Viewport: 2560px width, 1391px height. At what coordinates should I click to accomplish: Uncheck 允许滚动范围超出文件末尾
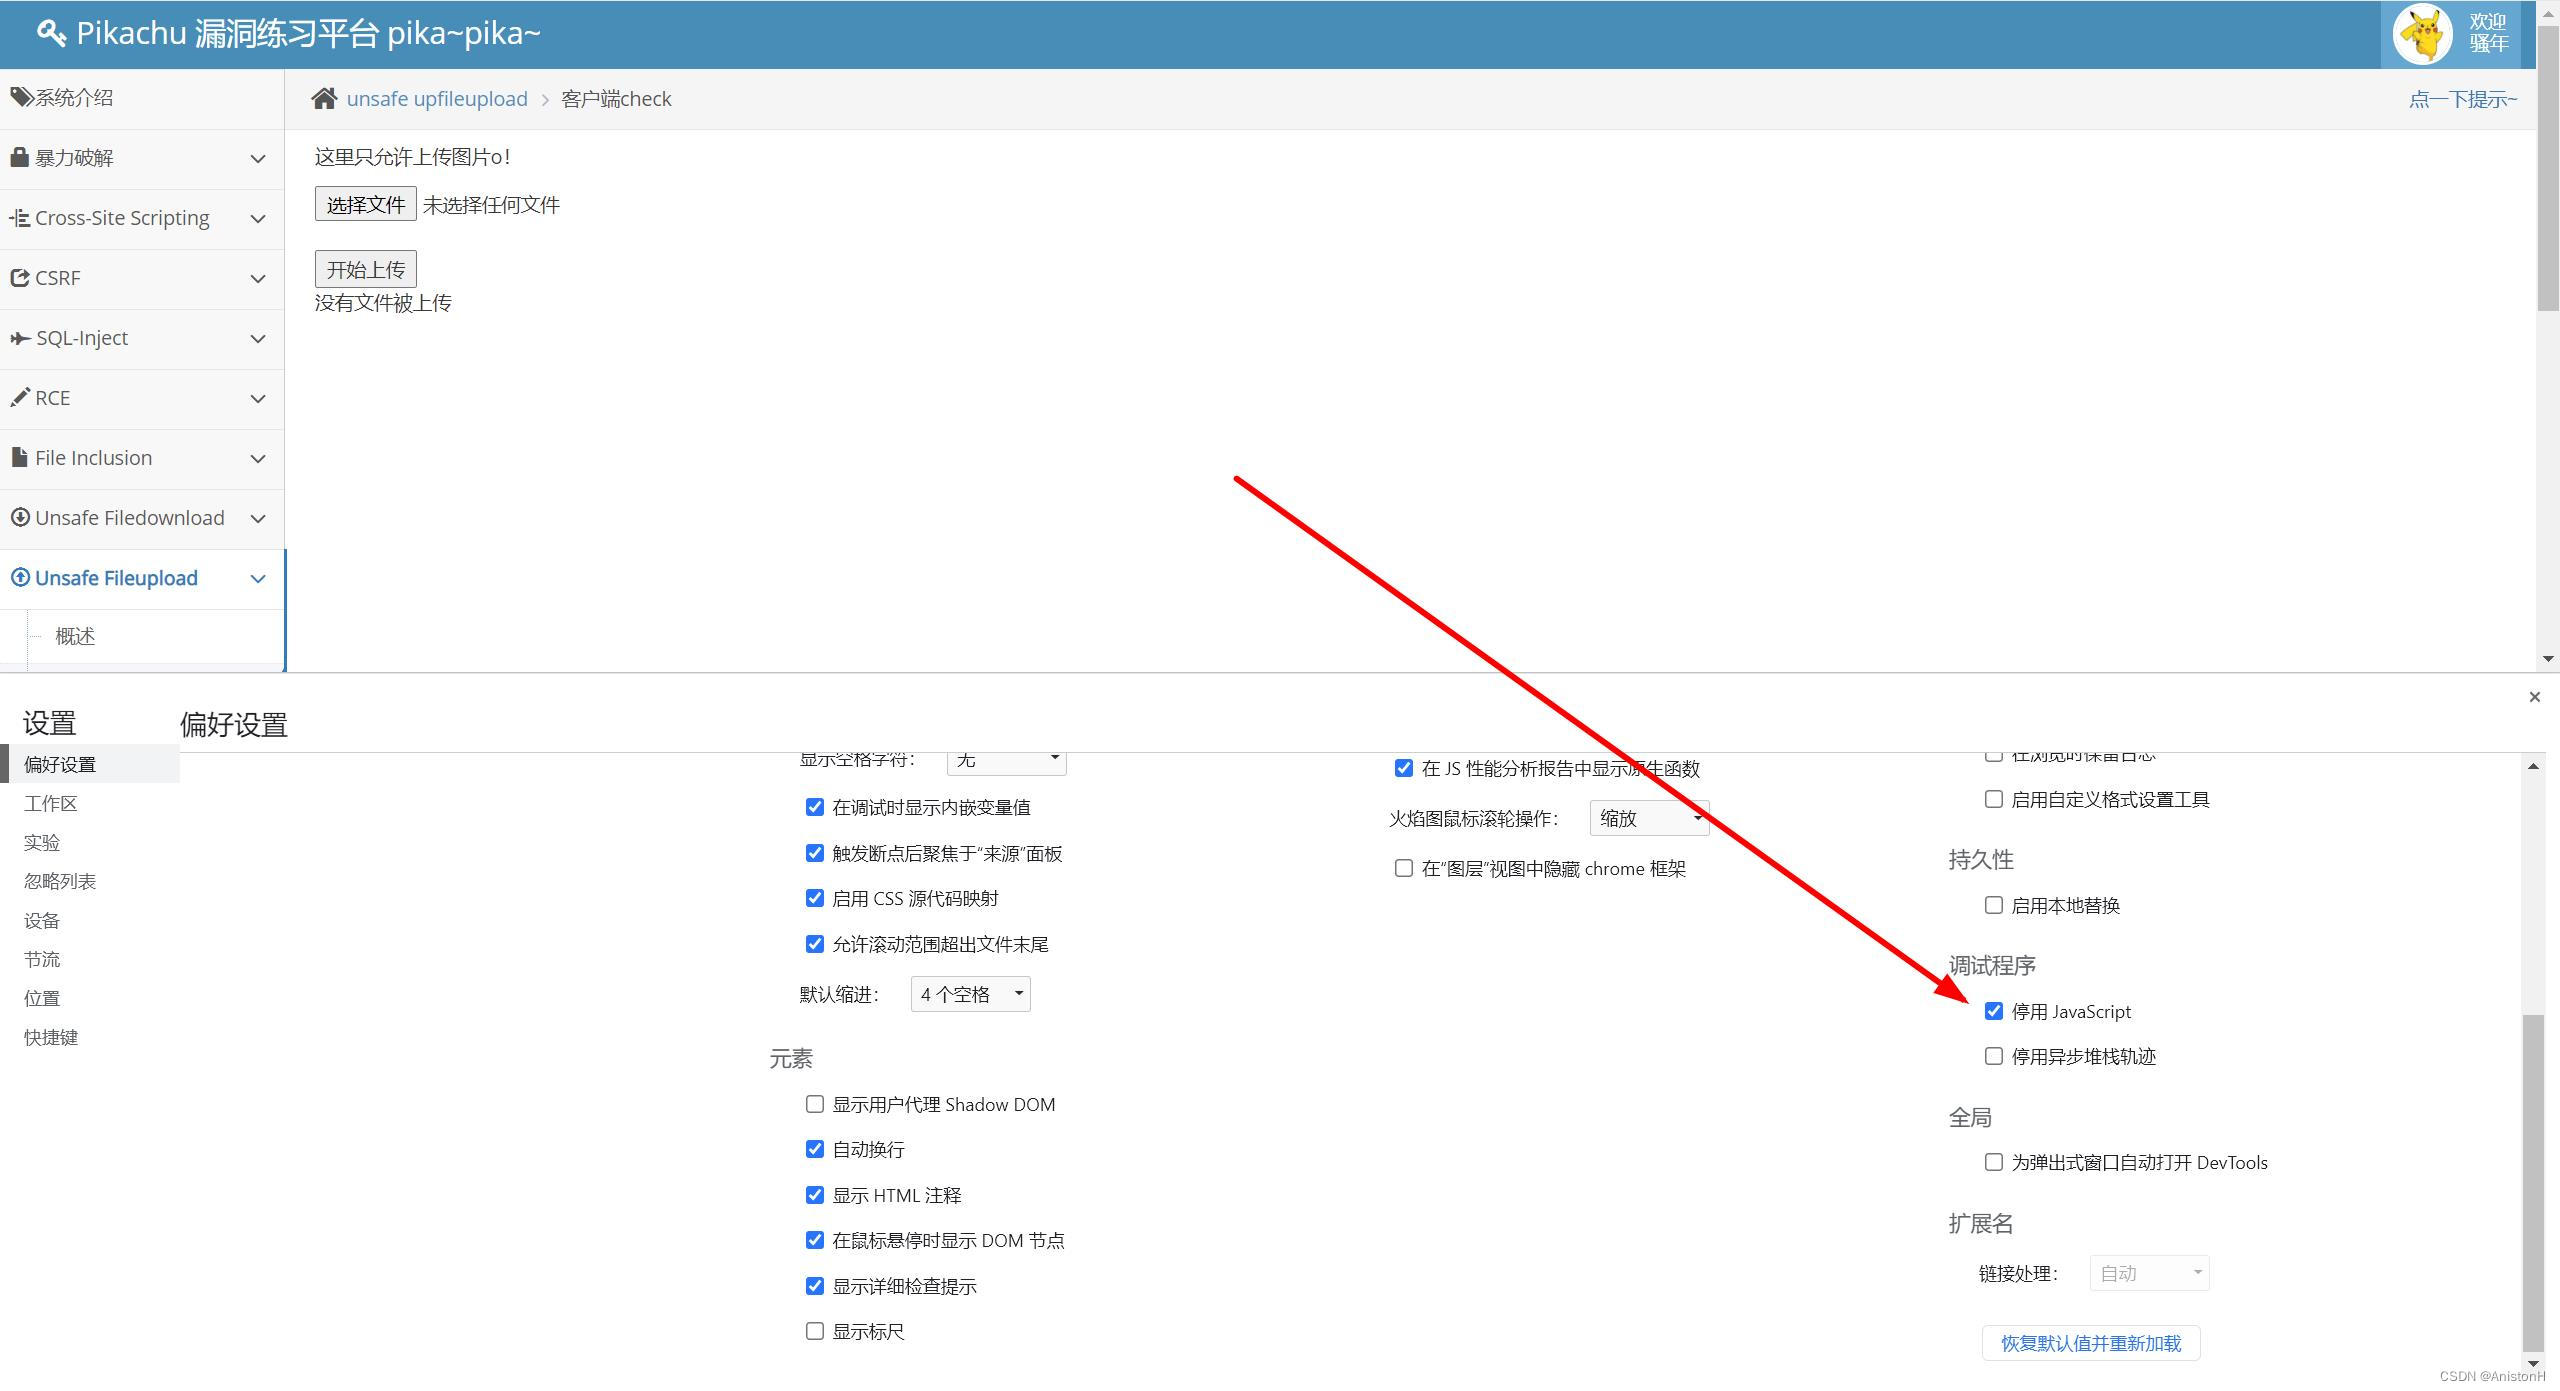click(x=815, y=944)
